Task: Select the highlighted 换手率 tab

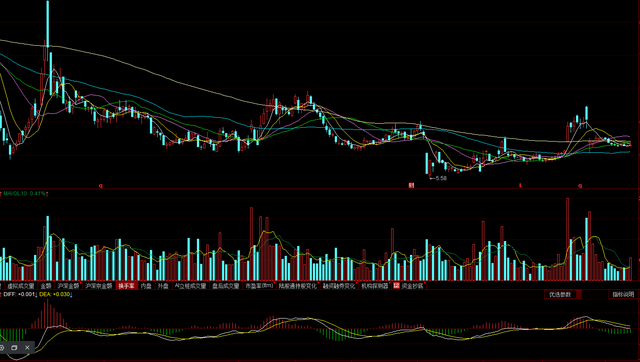Action: pyautogui.click(x=126, y=286)
